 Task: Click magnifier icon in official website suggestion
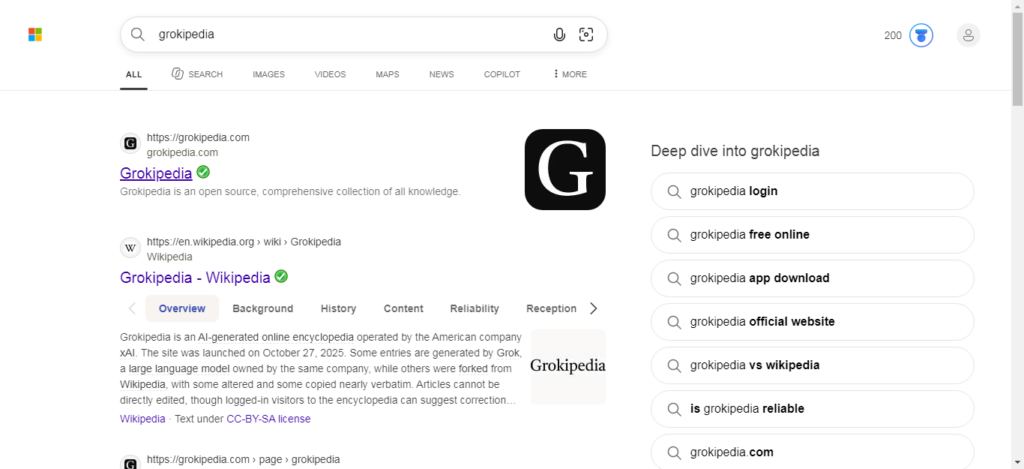point(674,321)
